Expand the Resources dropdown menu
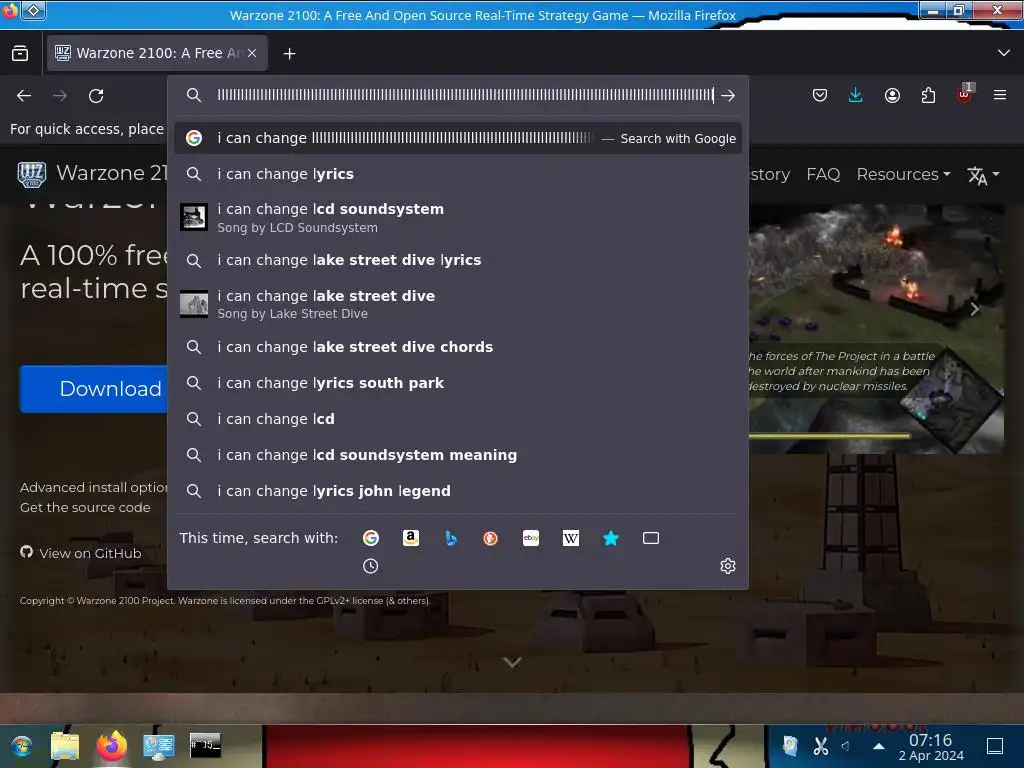This screenshot has height=768, width=1024. tap(903, 174)
